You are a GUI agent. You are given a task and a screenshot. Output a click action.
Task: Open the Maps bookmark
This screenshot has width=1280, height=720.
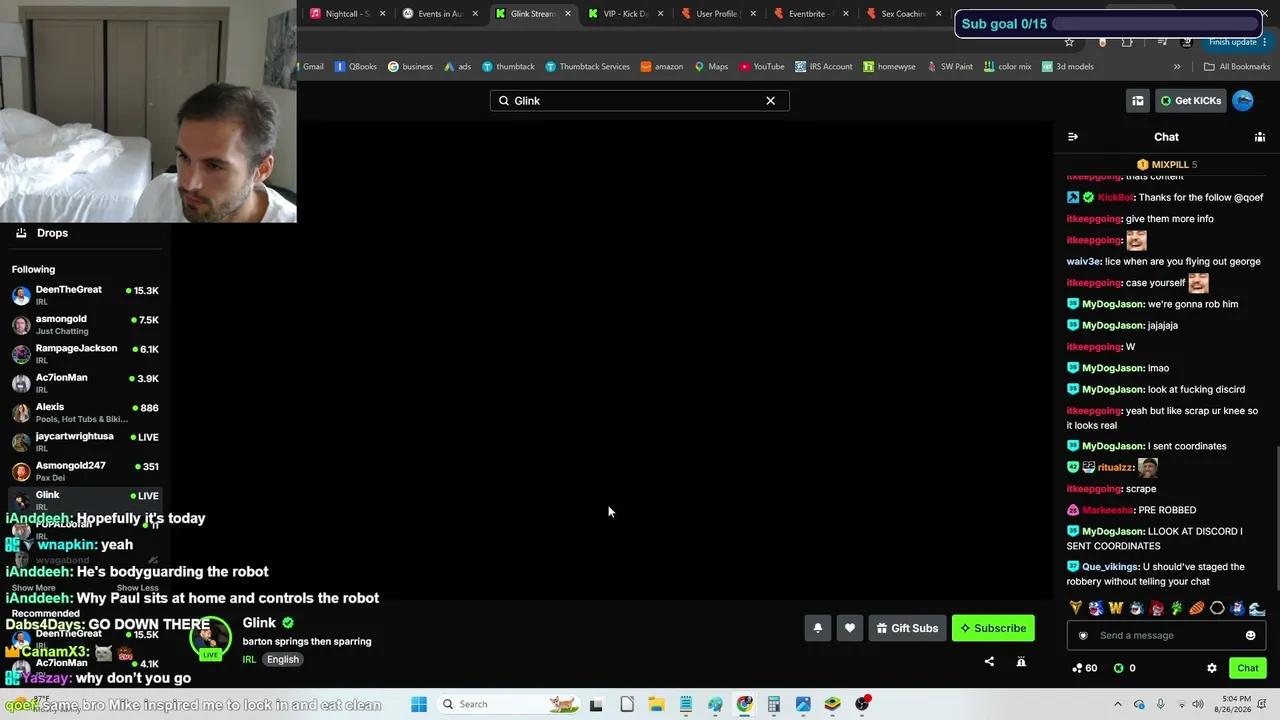pyautogui.click(x=712, y=67)
